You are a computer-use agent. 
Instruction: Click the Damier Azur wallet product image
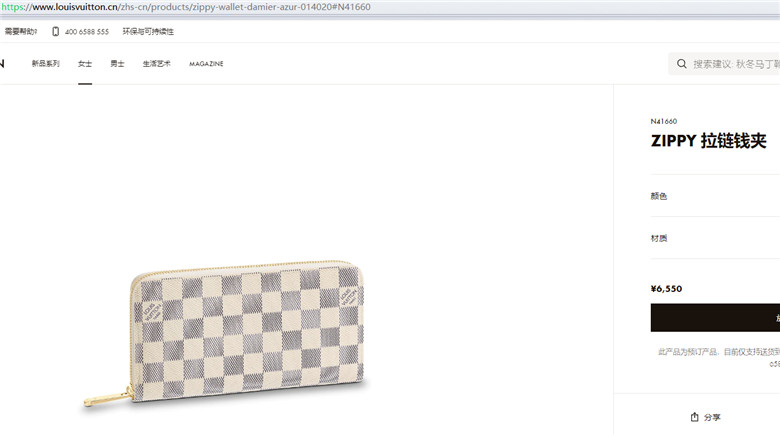pos(224,332)
